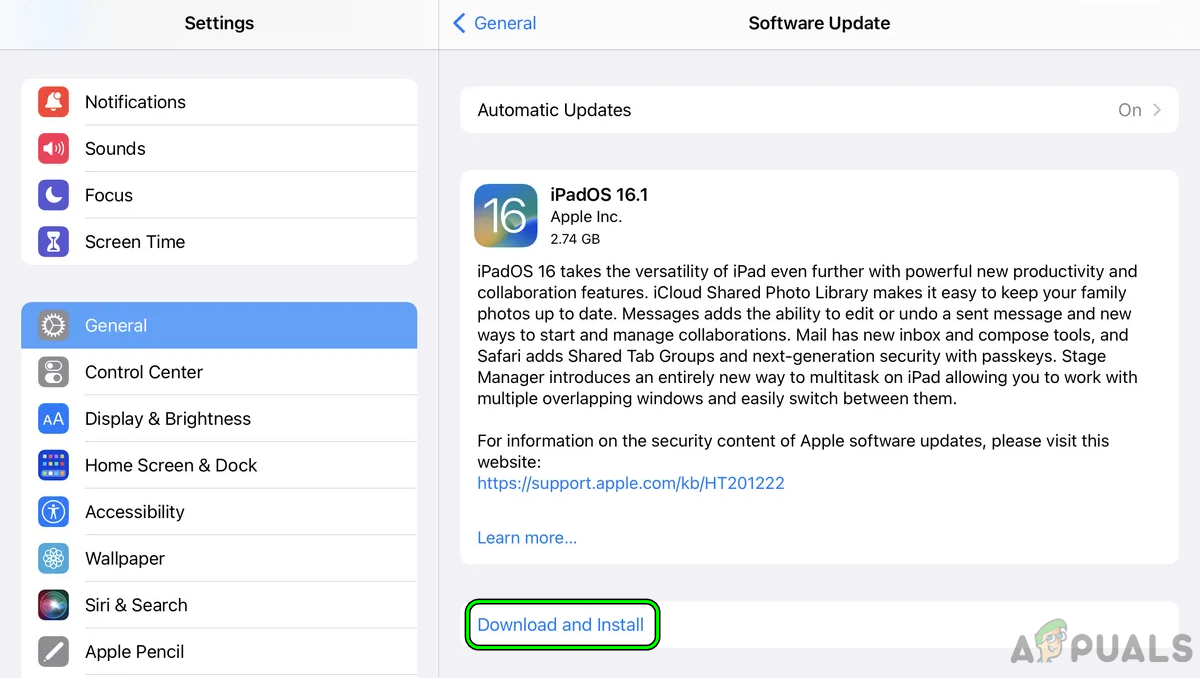Select the General gear icon
1200x678 pixels.
[53, 325]
